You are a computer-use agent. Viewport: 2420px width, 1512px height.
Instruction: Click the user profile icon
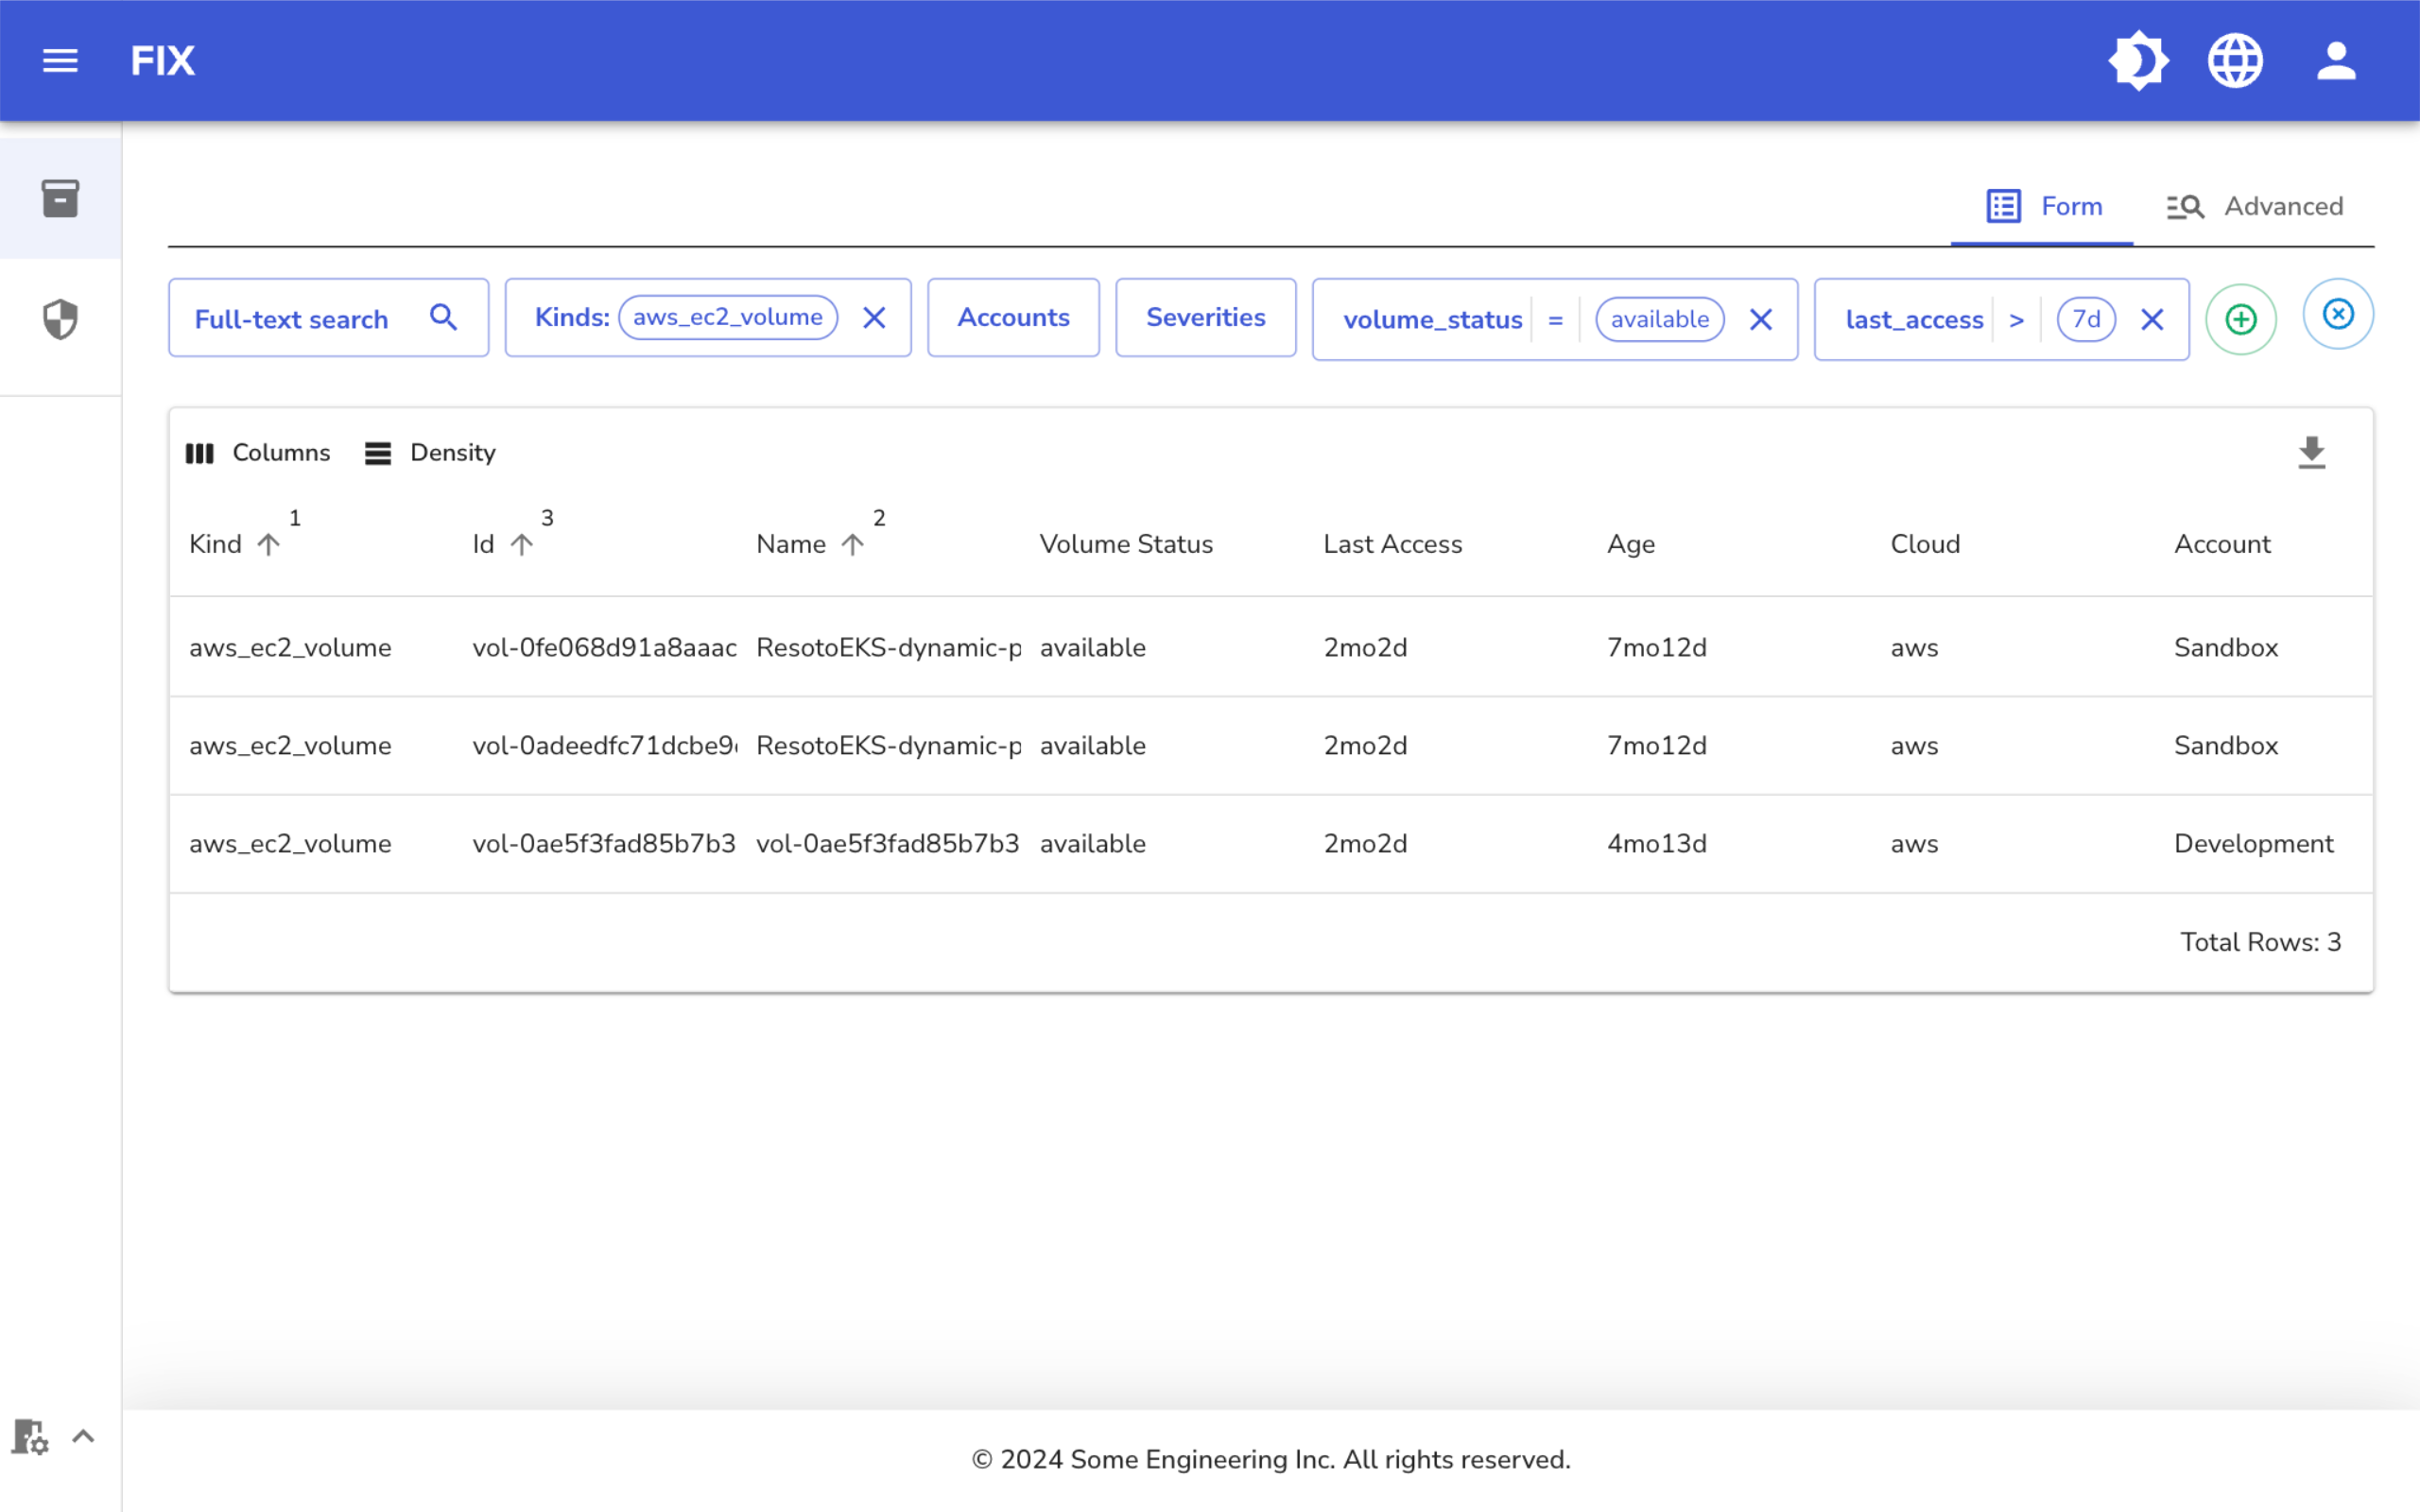pos(2338,60)
